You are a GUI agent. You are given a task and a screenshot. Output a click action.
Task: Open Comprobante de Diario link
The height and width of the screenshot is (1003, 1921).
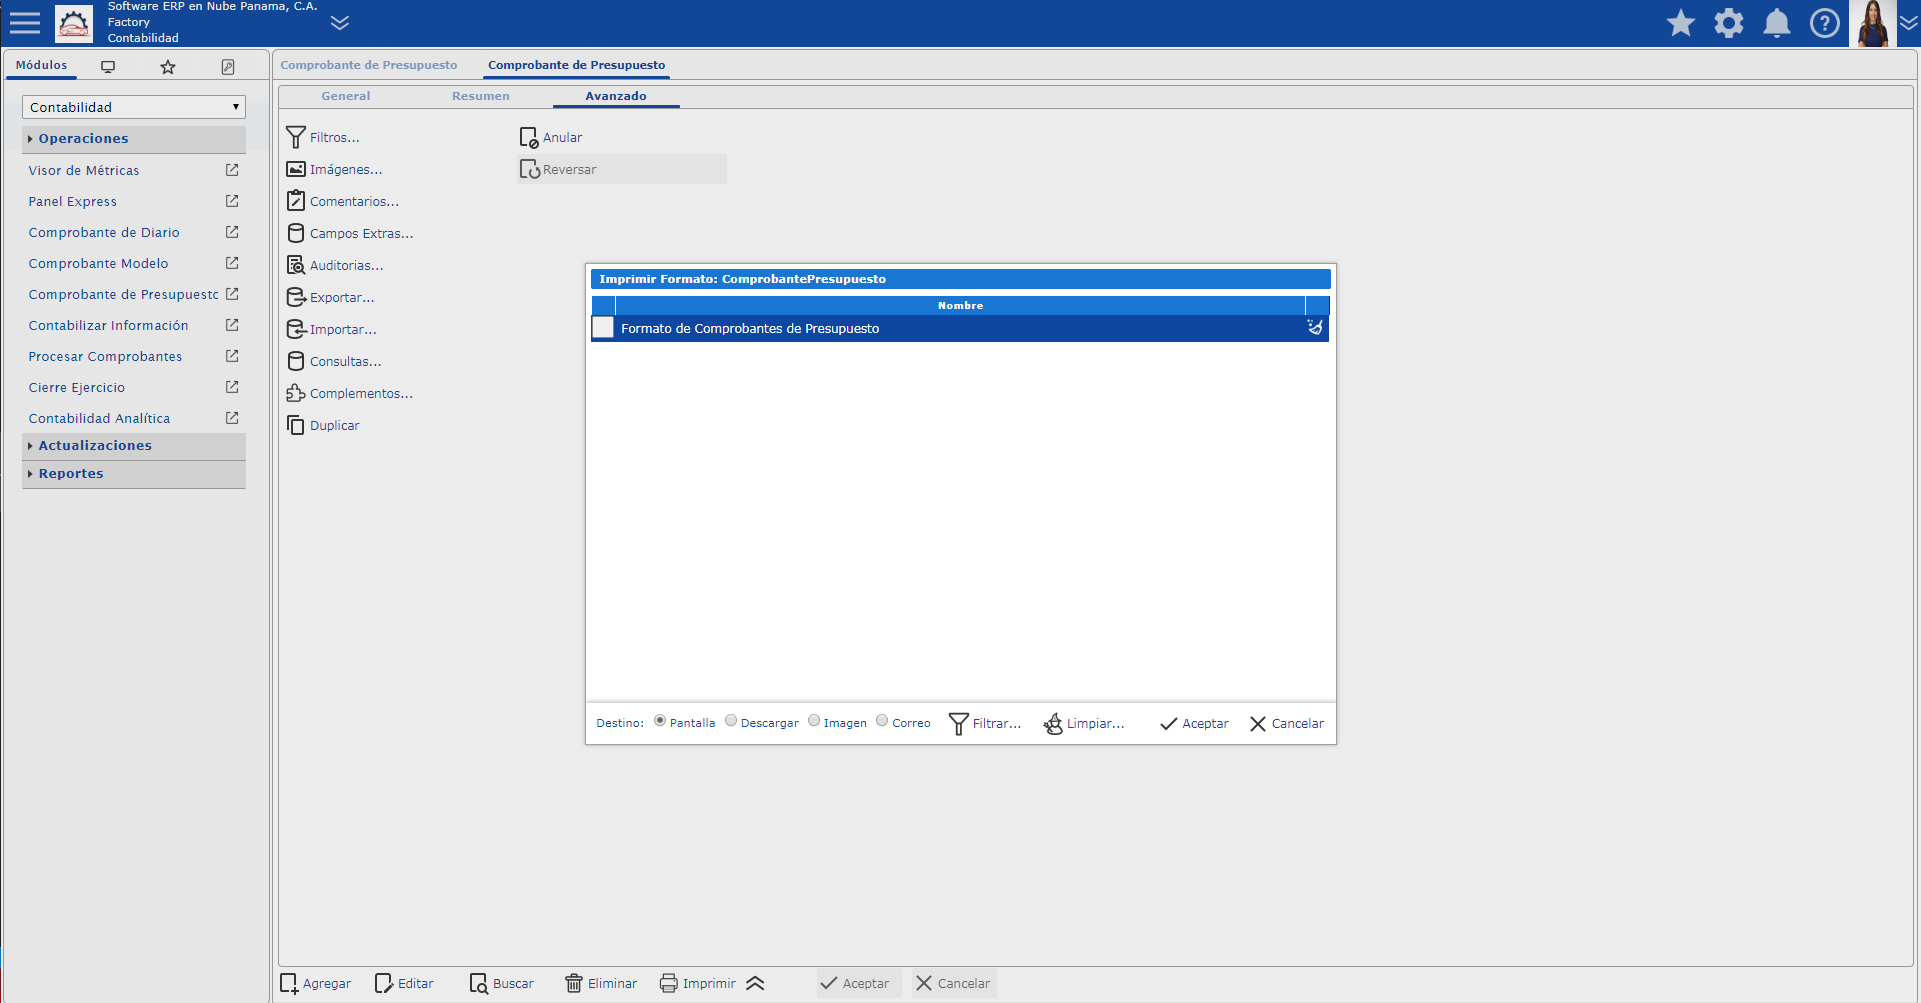[104, 233]
